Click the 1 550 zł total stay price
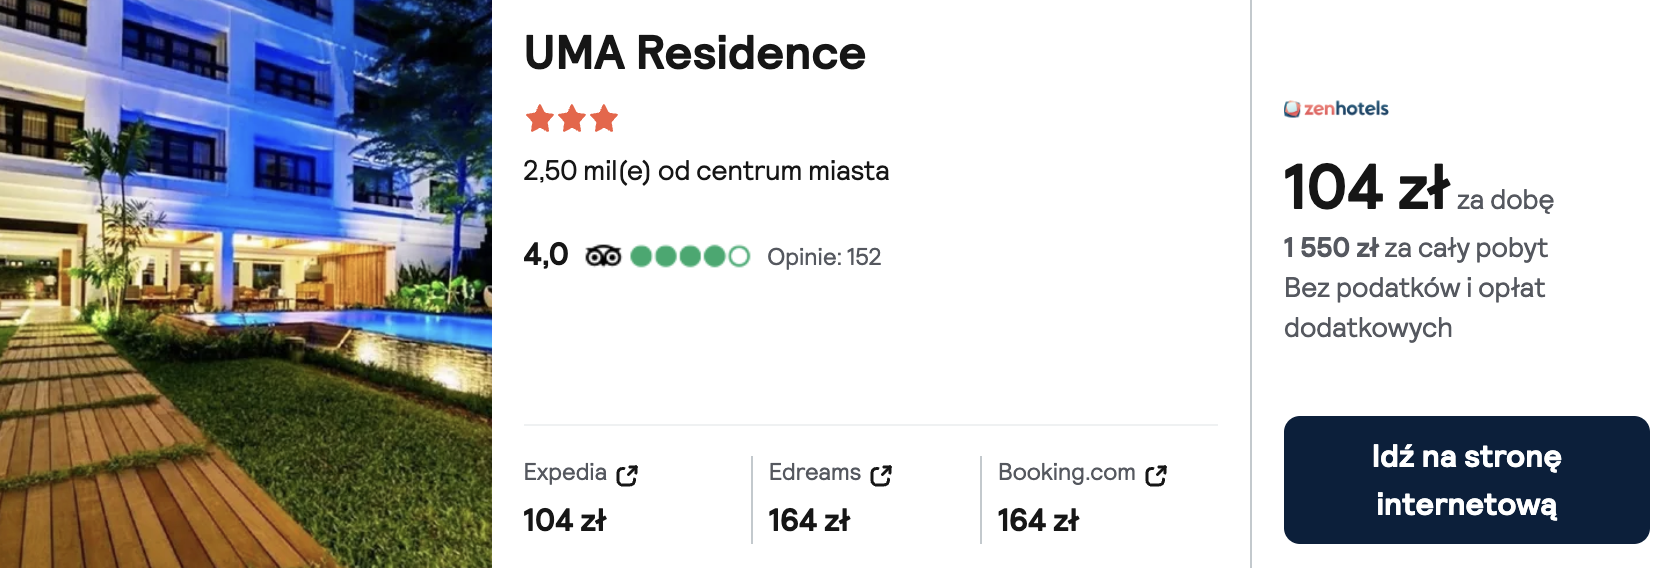This screenshot has width=1668, height=568. [x=1415, y=247]
